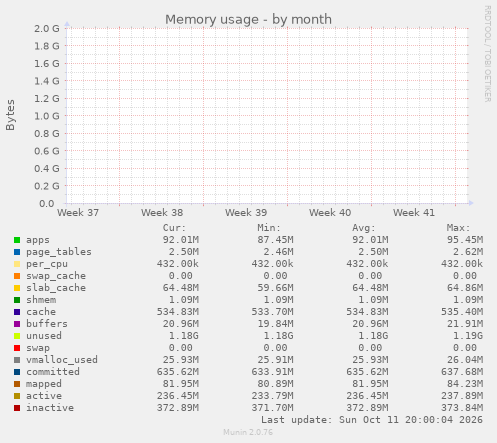The width and height of the screenshot is (497, 443).
Task: Click the olive active legend swatch
Action: point(17,396)
